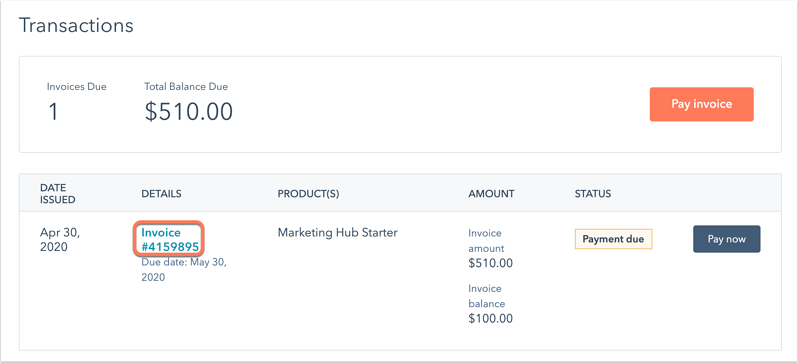
Task: Select the STATUS column header
Action: tap(592, 193)
